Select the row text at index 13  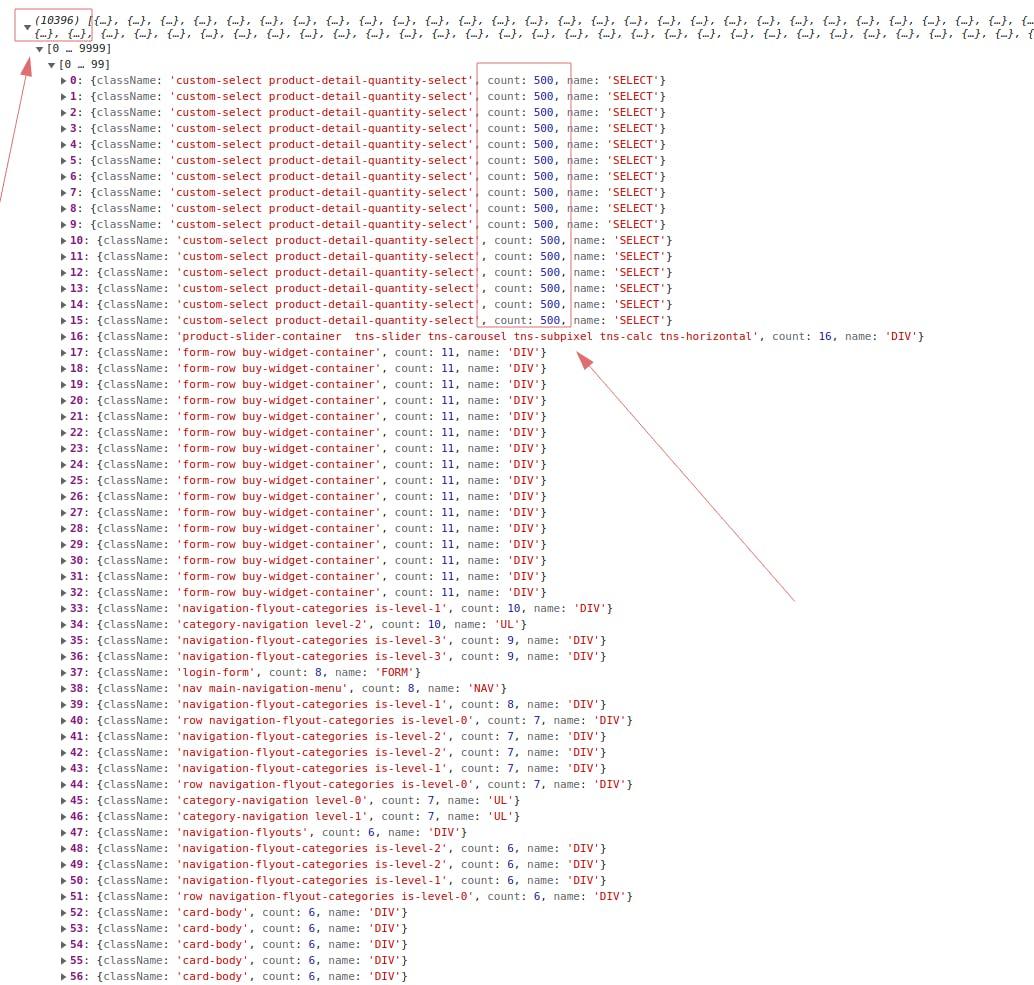(371, 288)
